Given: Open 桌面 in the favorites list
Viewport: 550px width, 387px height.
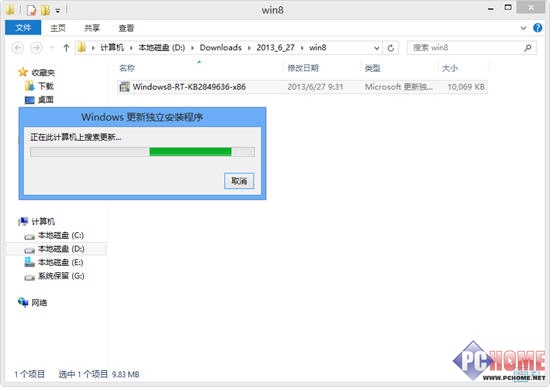Looking at the screenshot, I should click(x=46, y=100).
